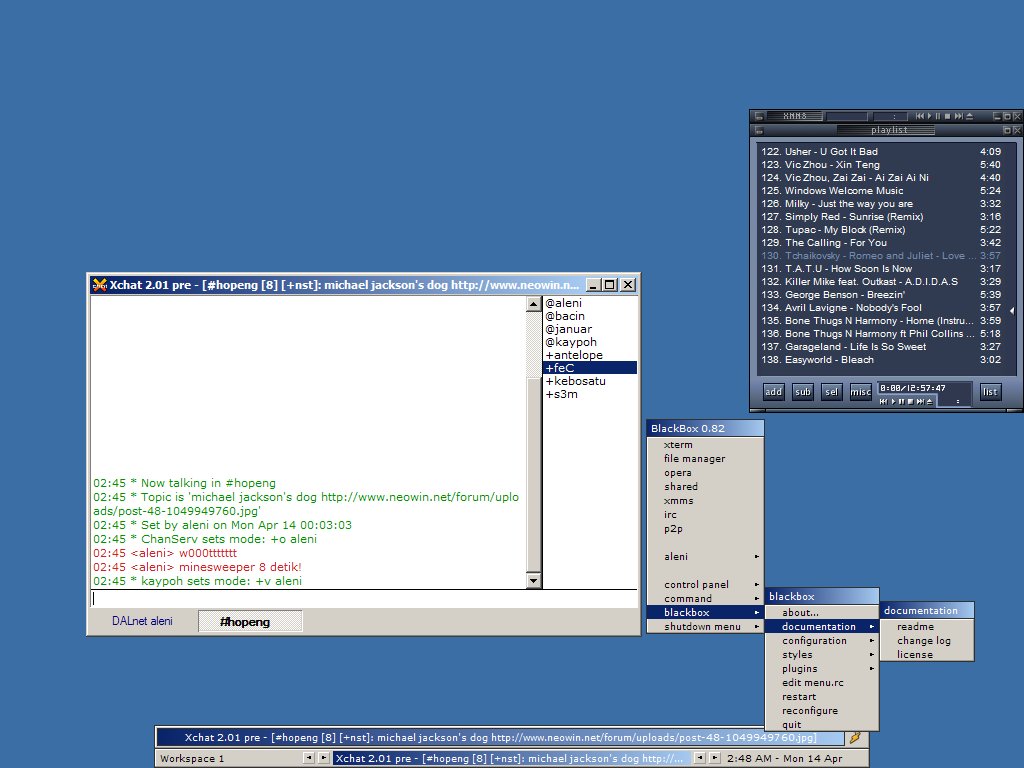The height and width of the screenshot is (768, 1024).
Task: Open the playlist window menu icon
Action: 759,130
